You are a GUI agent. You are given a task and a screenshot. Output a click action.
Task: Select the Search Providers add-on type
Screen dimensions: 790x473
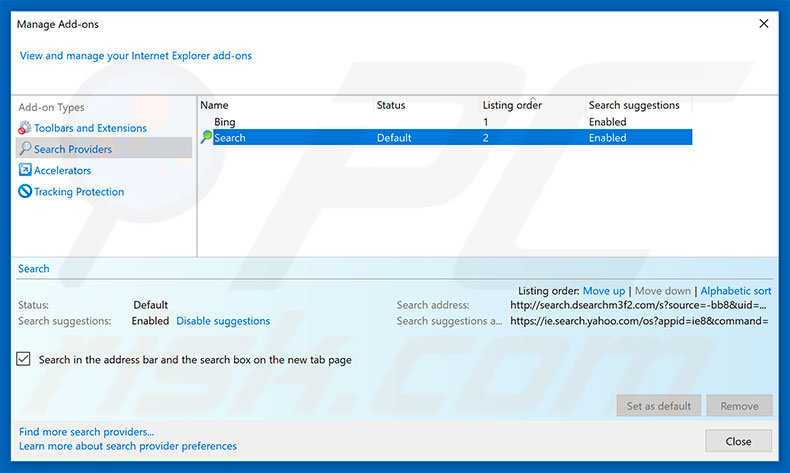pyautogui.click(x=104, y=149)
